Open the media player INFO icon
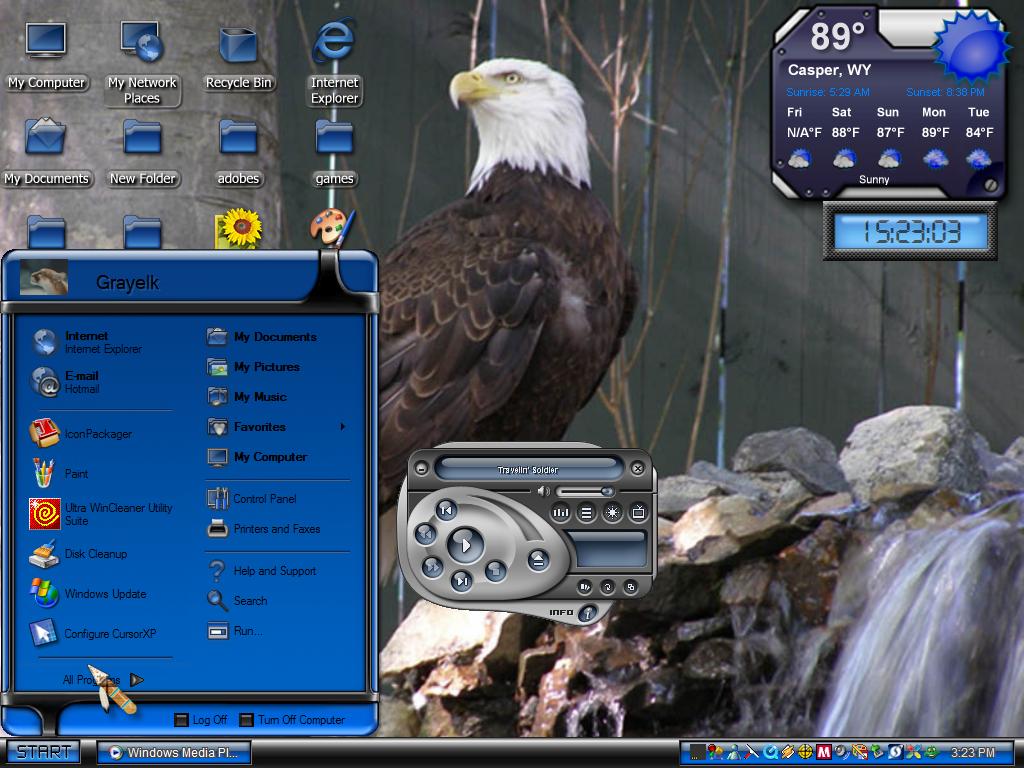1024x768 pixels. click(588, 613)
